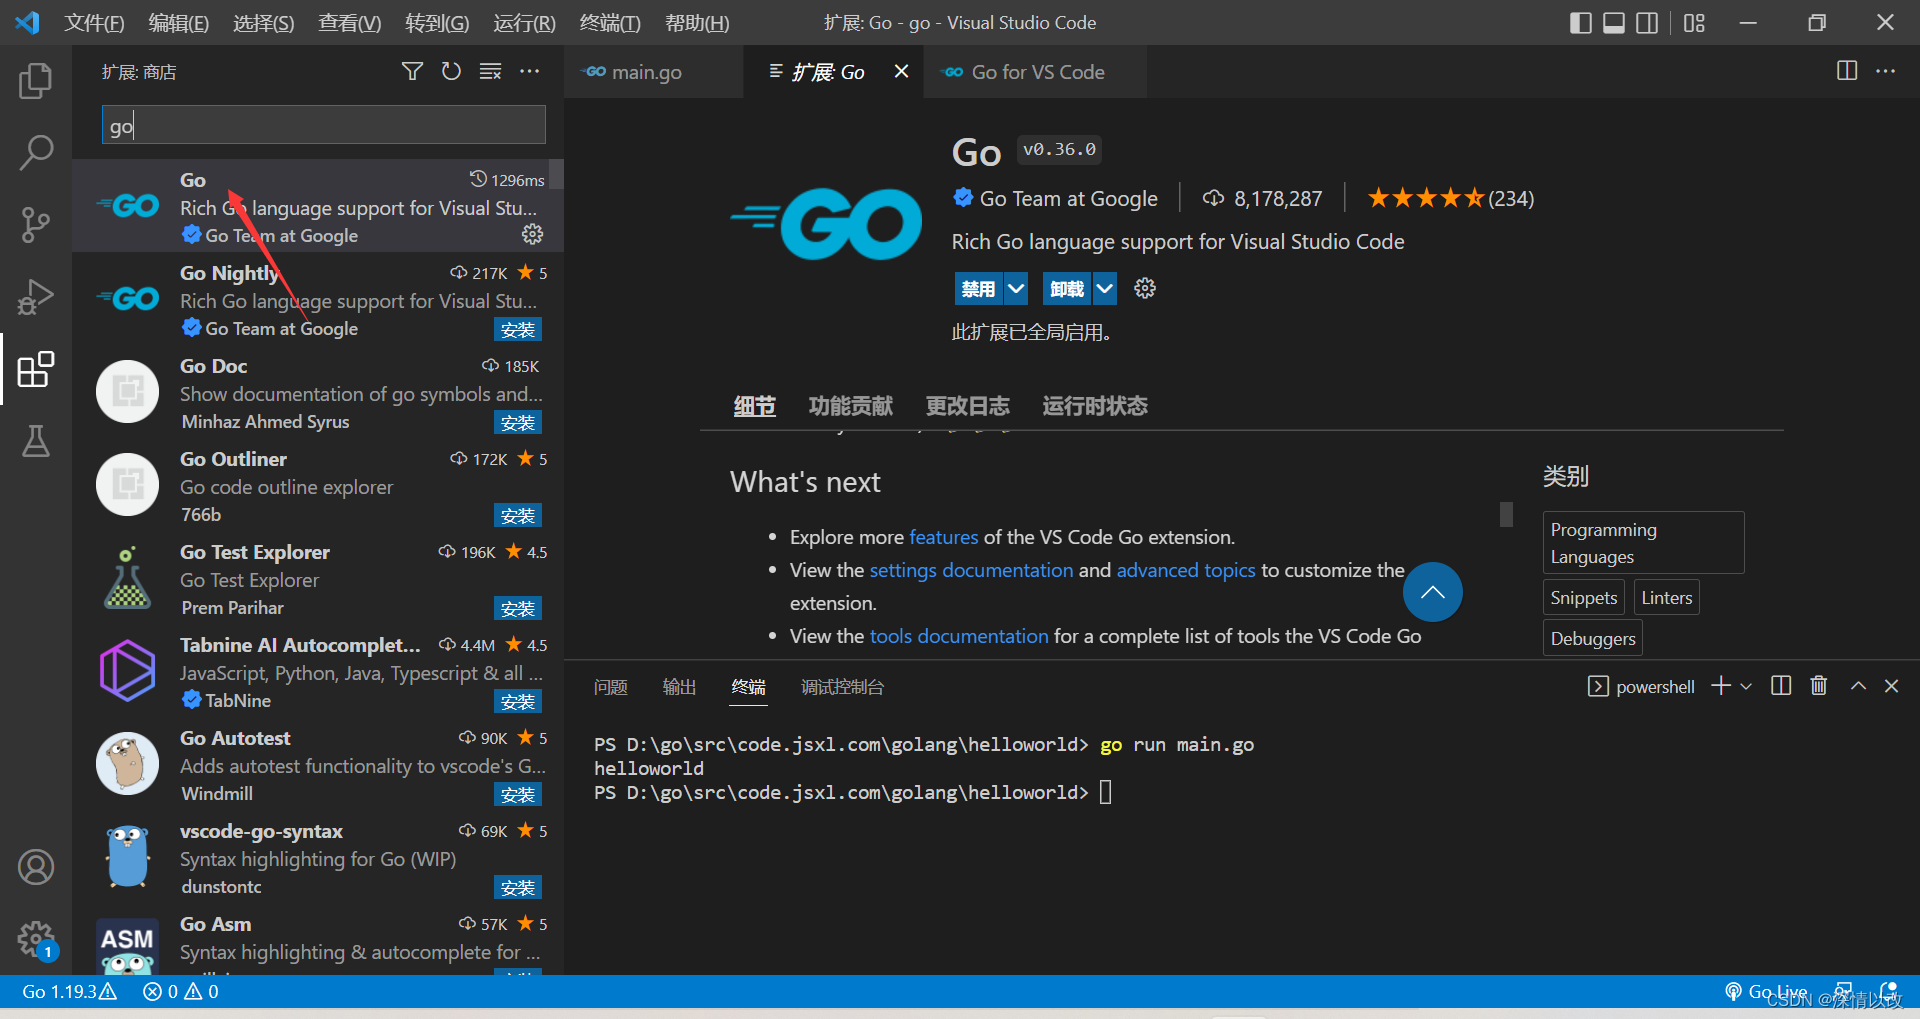Click the Go 1.19.3 status bar item
This screenshot has height=1019, width=1920.
click(x=69, y=992)
